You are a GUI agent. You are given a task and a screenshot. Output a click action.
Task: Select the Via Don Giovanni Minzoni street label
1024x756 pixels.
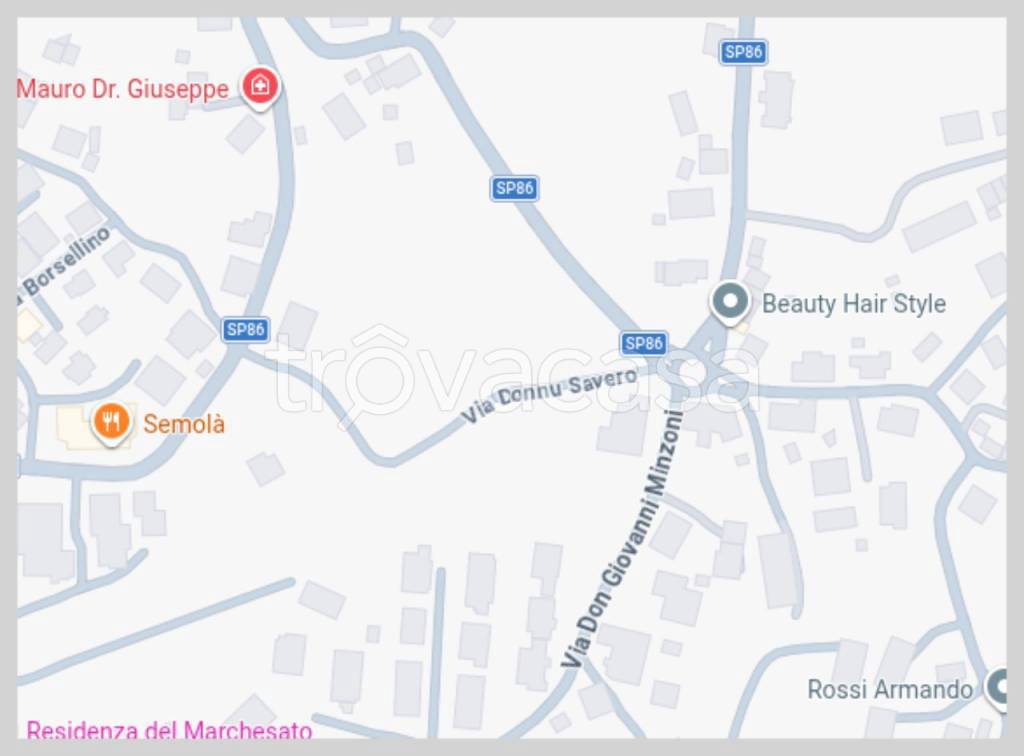point(622,539)
